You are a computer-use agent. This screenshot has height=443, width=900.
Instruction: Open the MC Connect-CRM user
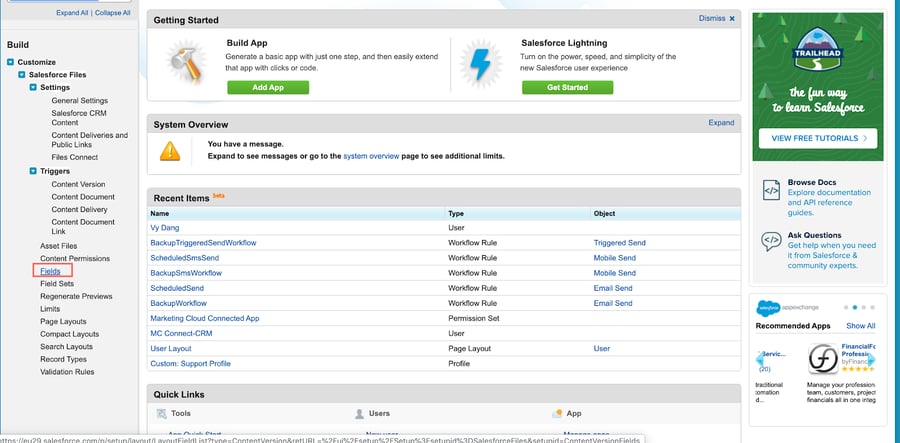coord(181,333)
